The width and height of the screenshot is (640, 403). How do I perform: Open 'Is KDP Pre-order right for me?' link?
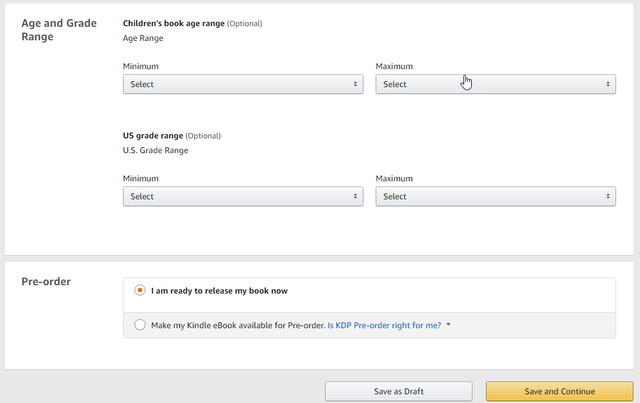point(384,325)
